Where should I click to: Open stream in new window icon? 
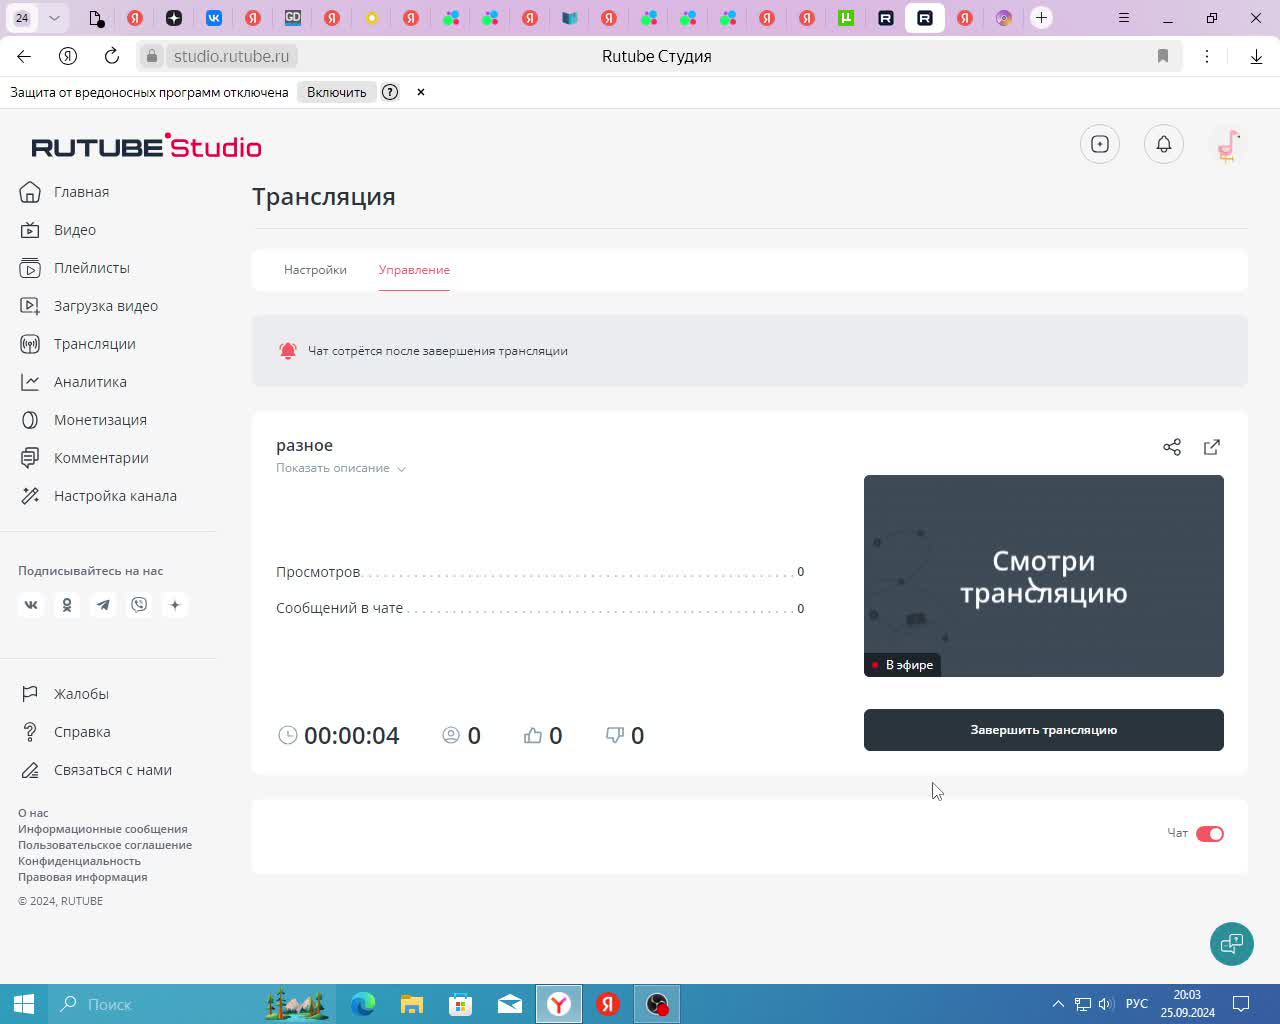tap(1212, 447)
